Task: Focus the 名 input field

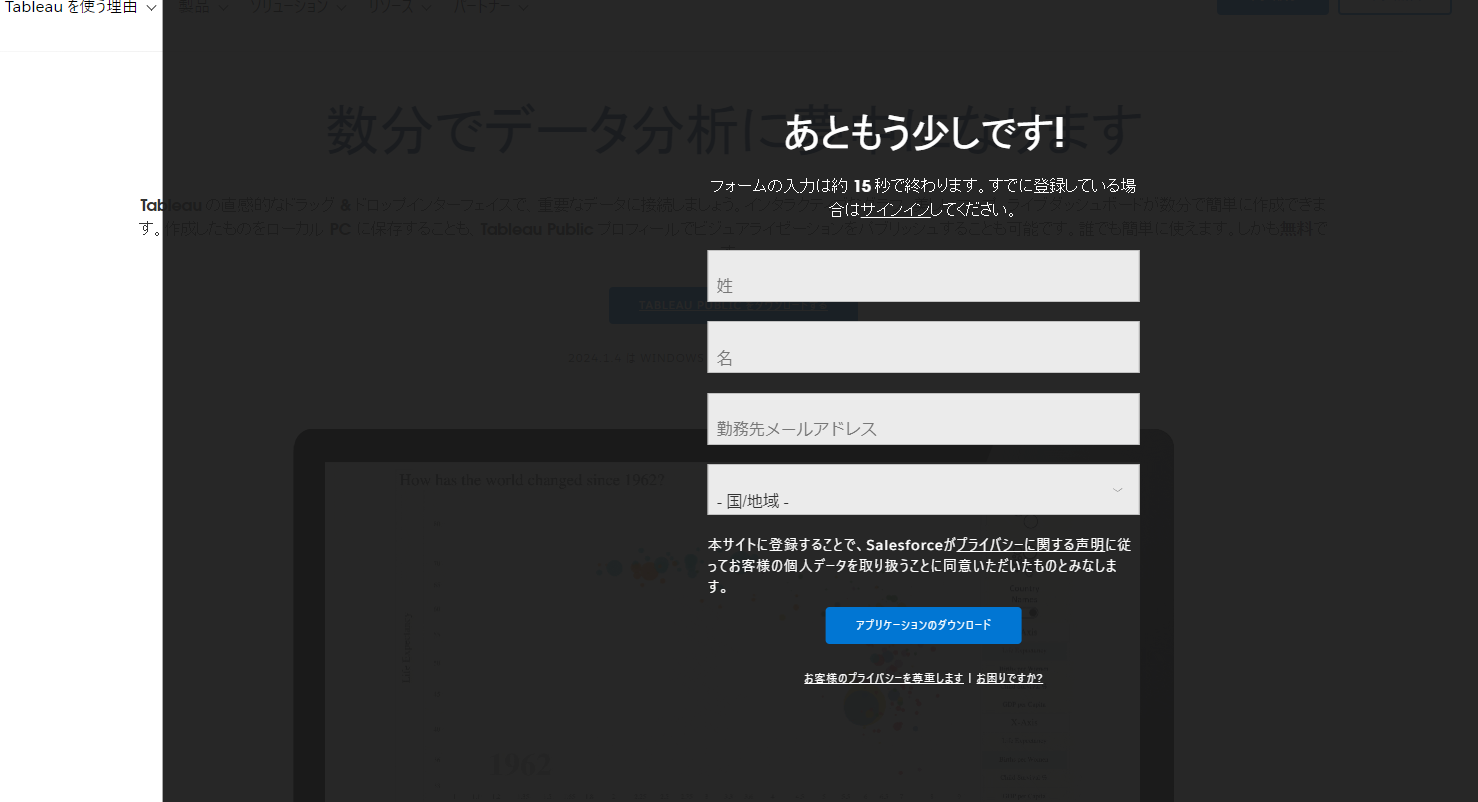Action: pos(923,347)
